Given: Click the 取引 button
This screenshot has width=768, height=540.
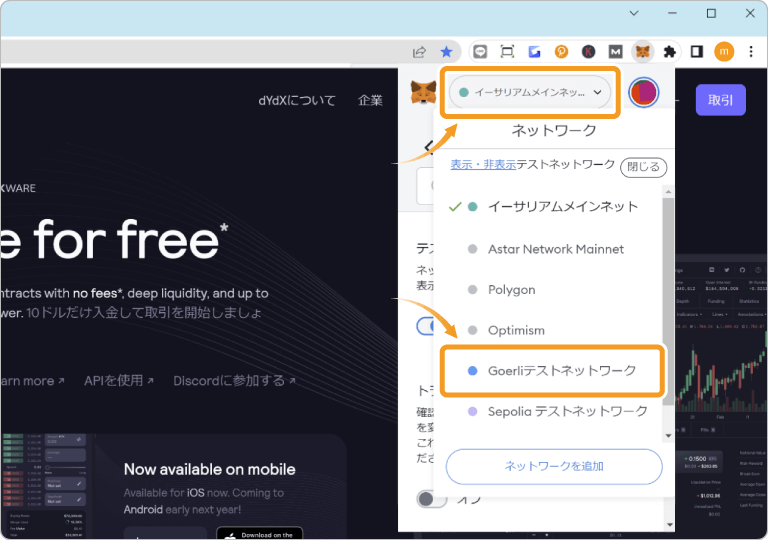Looking at the screenshot, I should click(x=720, y=100).
